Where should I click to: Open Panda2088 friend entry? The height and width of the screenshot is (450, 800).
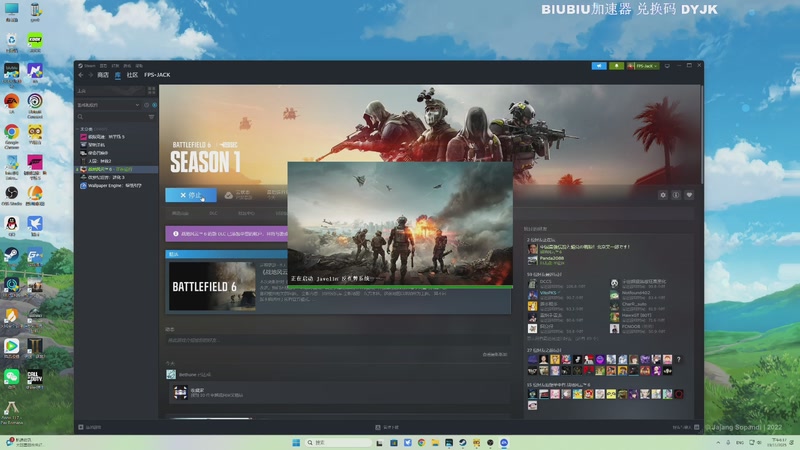click(x=552, y=260)
